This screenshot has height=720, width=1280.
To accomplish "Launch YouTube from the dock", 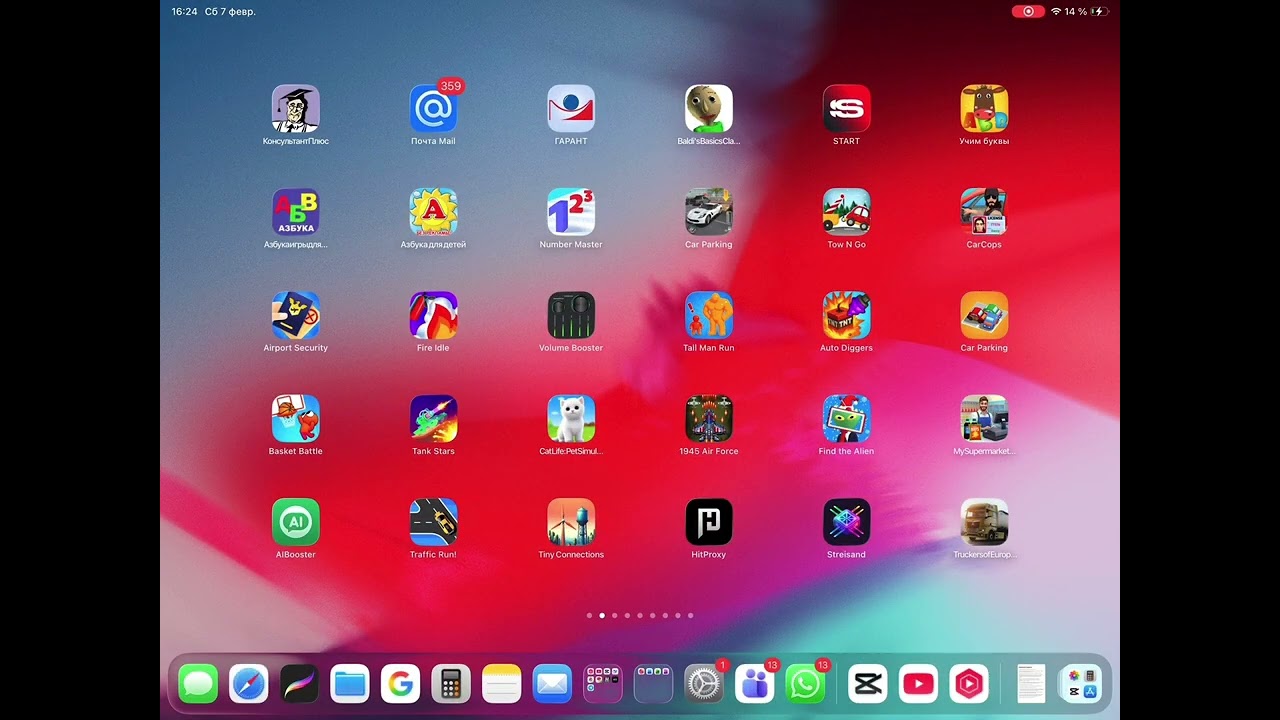I will click(918, 684).
